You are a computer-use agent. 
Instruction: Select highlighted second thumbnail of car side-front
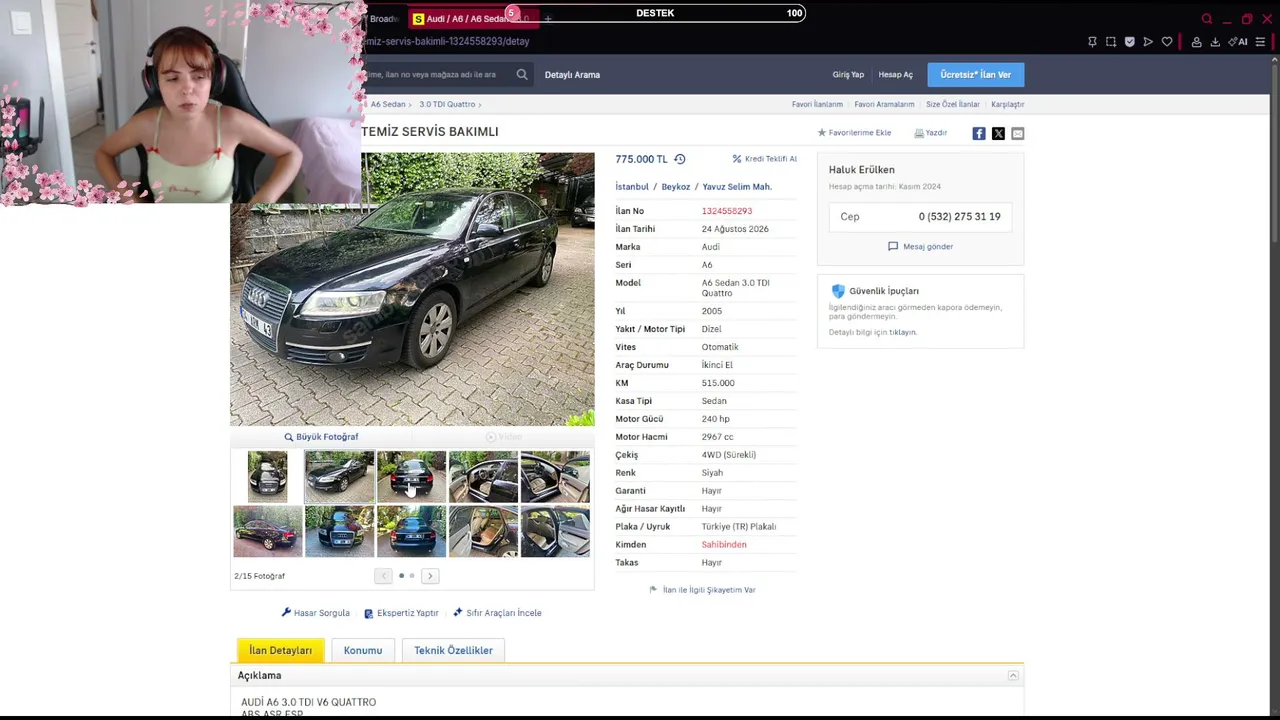click(x=339, y=476)
